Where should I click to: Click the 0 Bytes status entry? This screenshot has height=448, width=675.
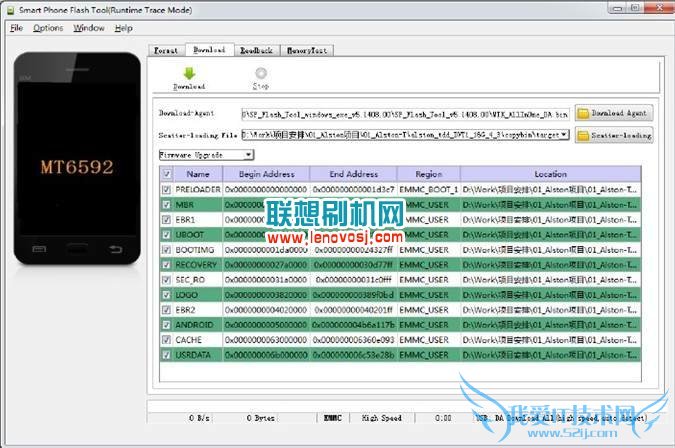[260, 418]
